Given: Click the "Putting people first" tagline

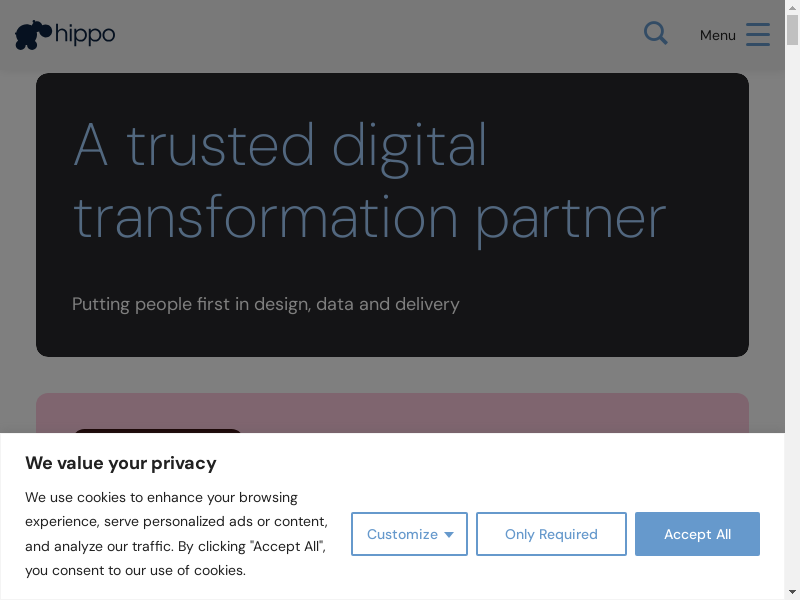Looking at the screenshot, I should (266, 304).
